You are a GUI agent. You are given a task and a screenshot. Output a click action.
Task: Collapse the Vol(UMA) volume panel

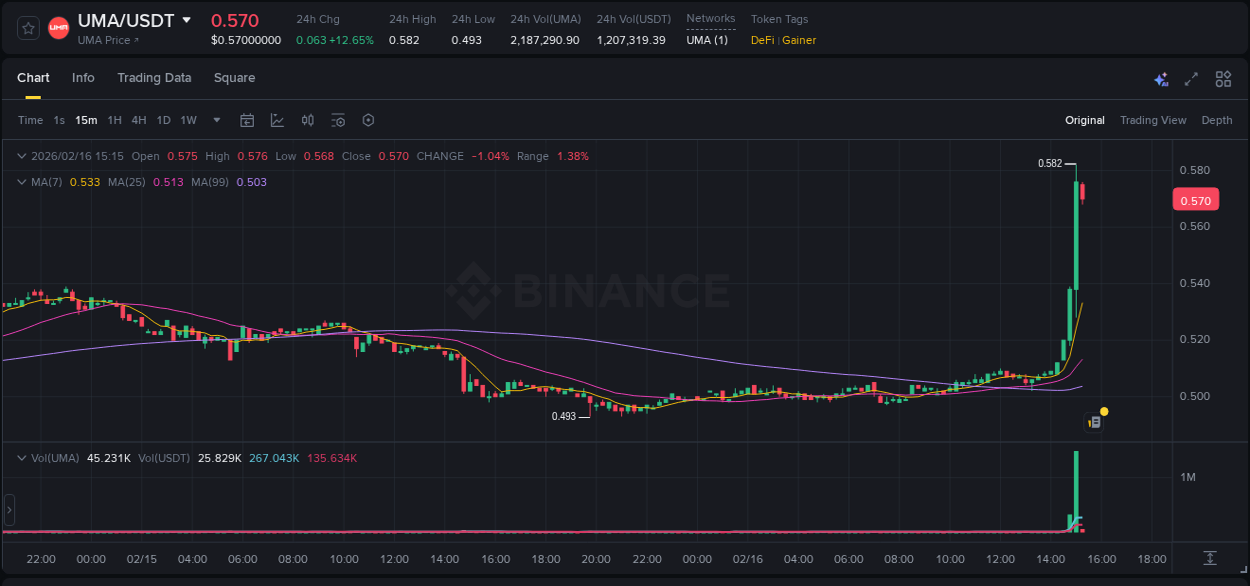21,458
